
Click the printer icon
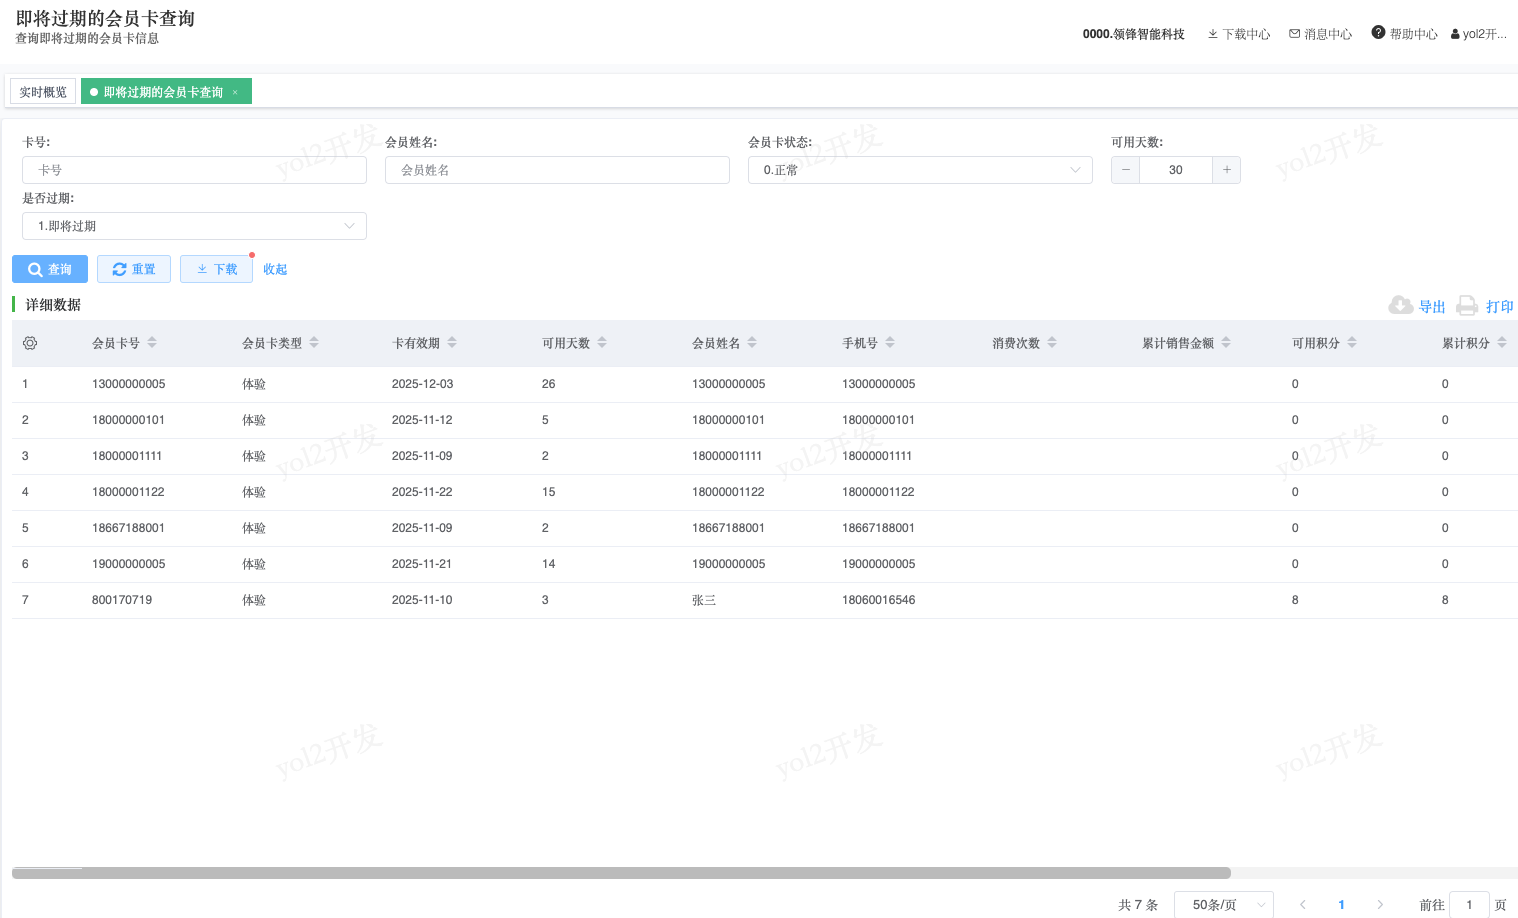click(1467, 305)
